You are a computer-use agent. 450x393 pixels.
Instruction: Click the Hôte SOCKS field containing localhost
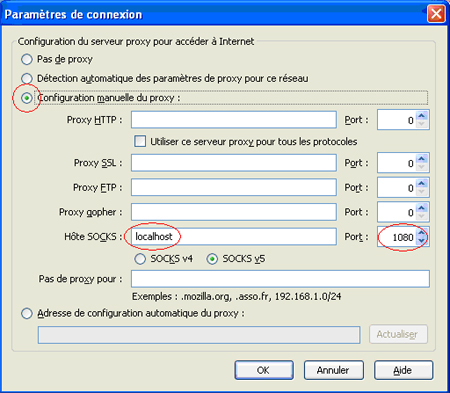click(234, 237)
